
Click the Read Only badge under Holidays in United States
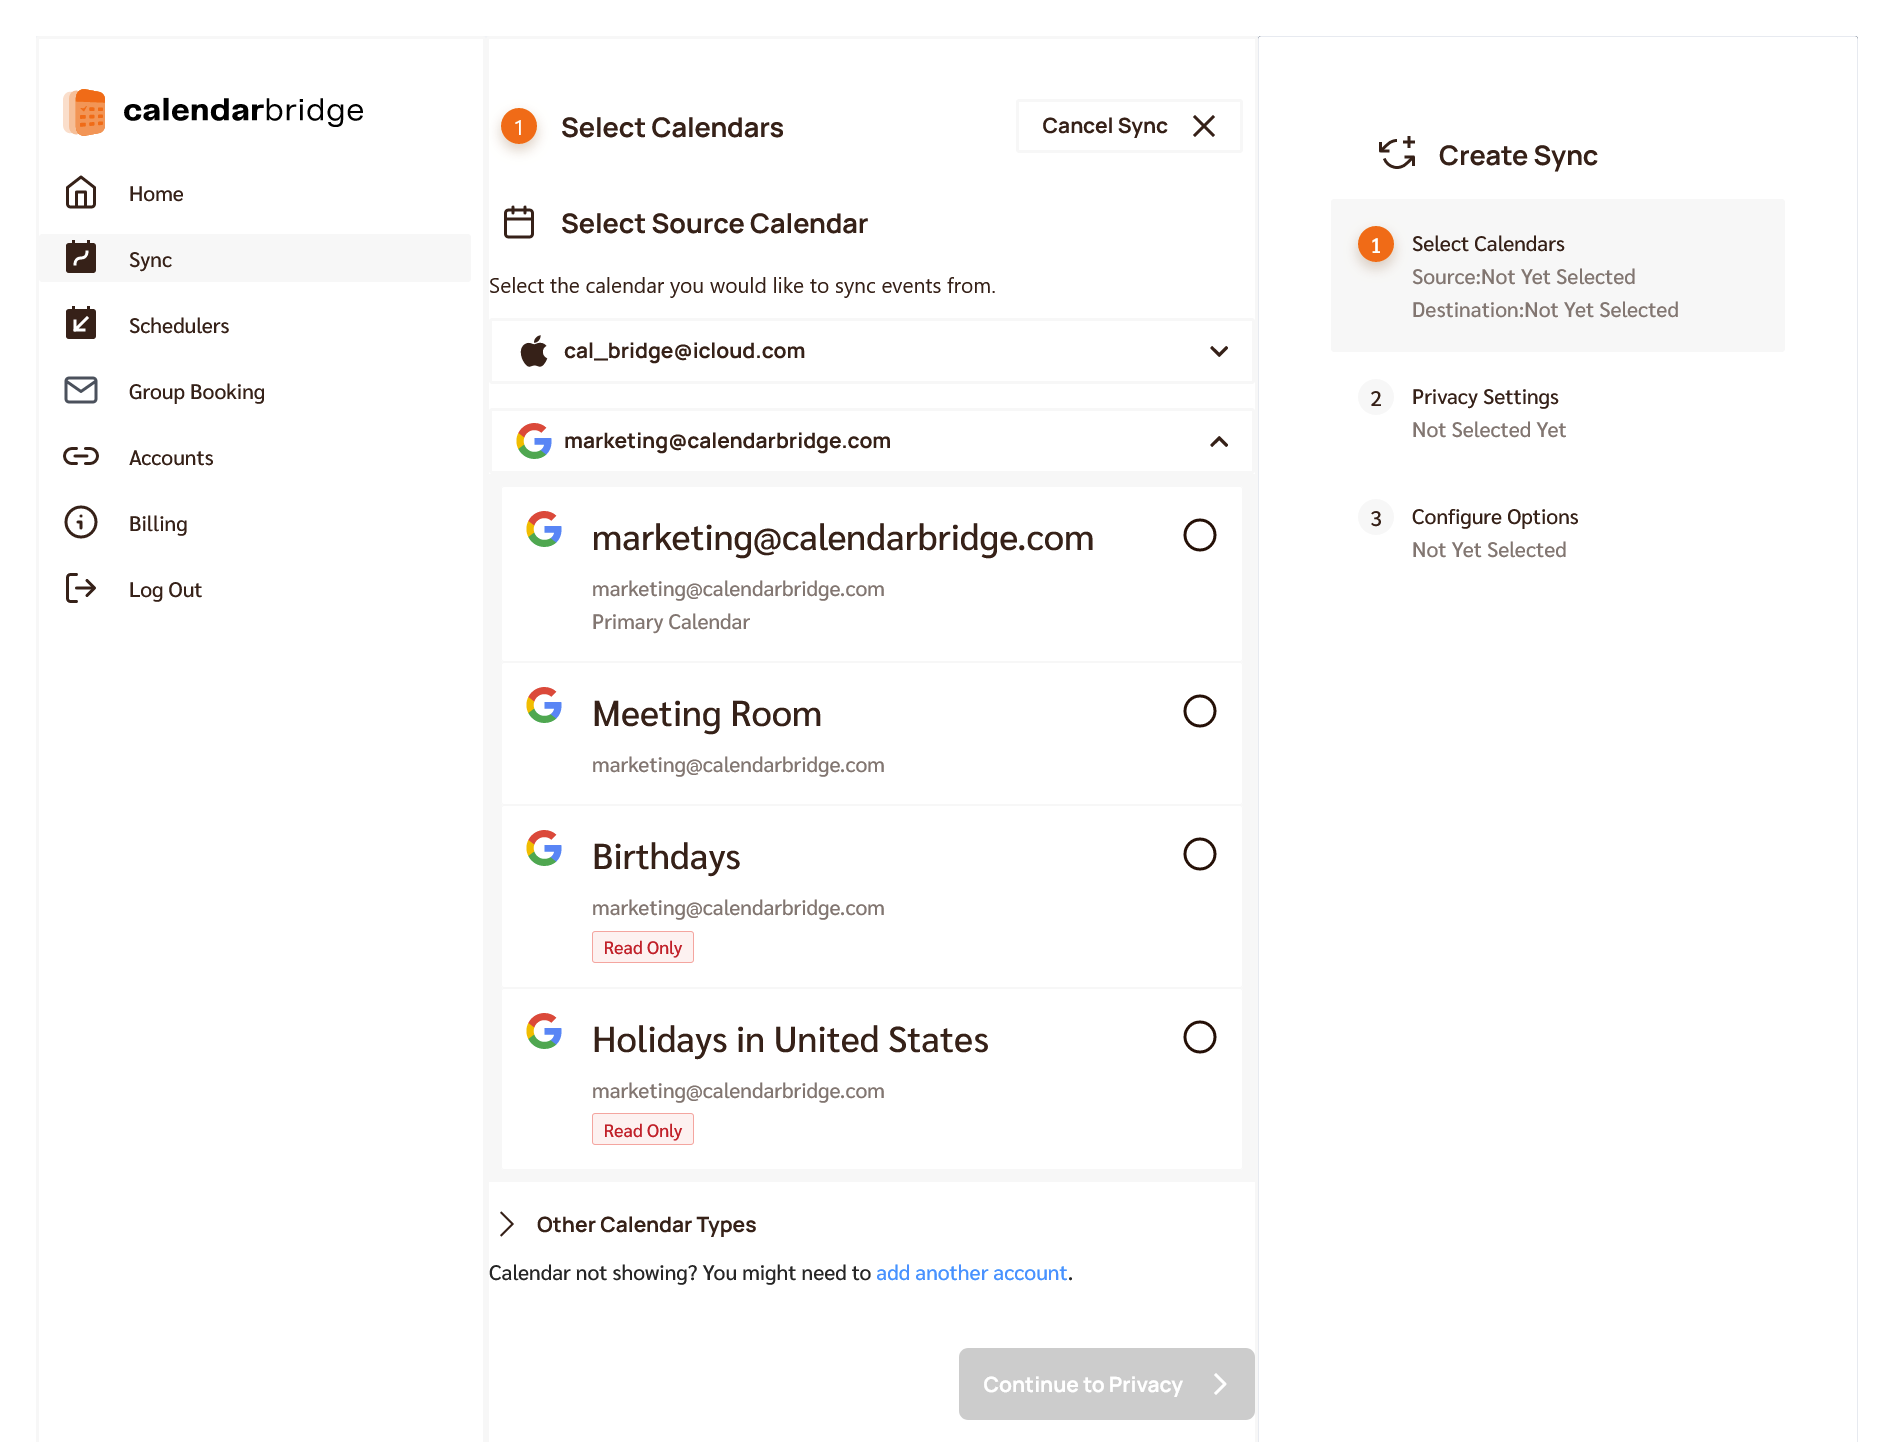[x=642, y=1130]
